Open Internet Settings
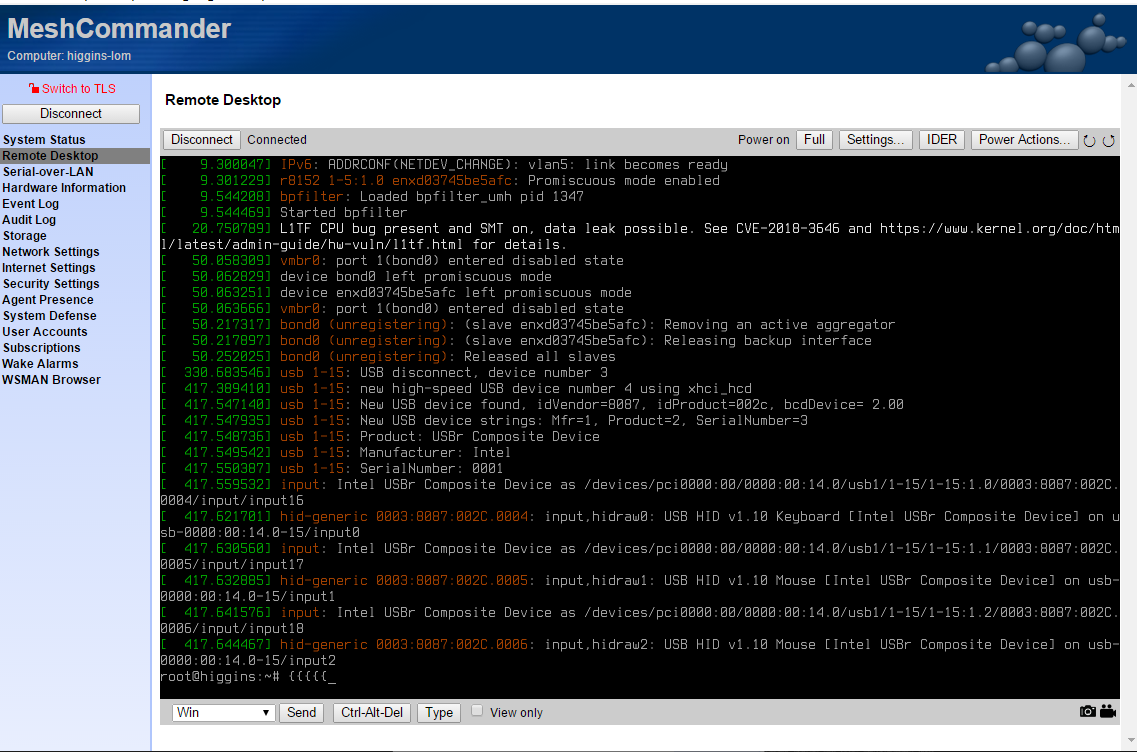1137x752 pixels. [x=49, y=267]
